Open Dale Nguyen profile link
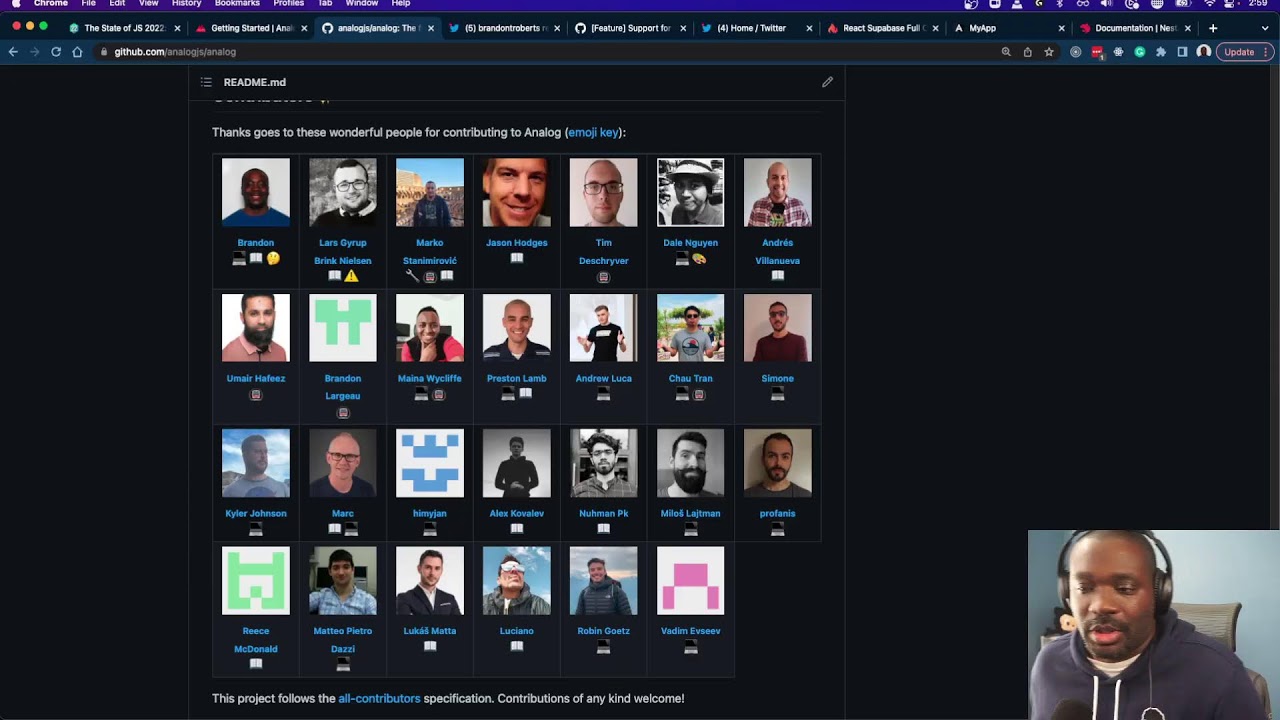Screen dimensions: 1280x720 coord(690,243)
